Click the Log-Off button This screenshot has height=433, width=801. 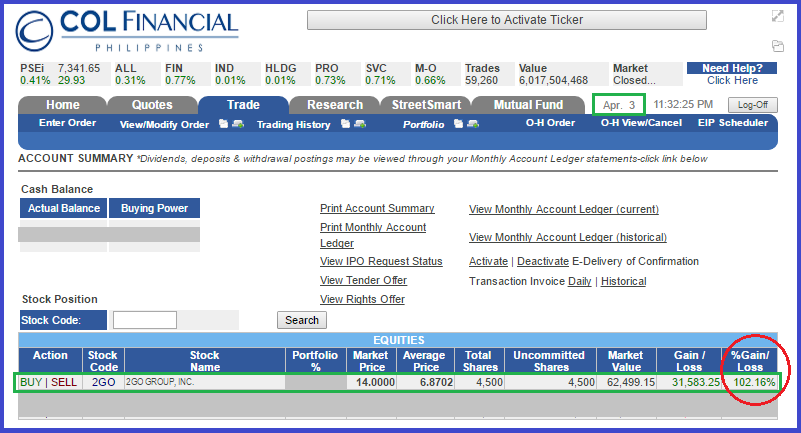coord(752,105)
